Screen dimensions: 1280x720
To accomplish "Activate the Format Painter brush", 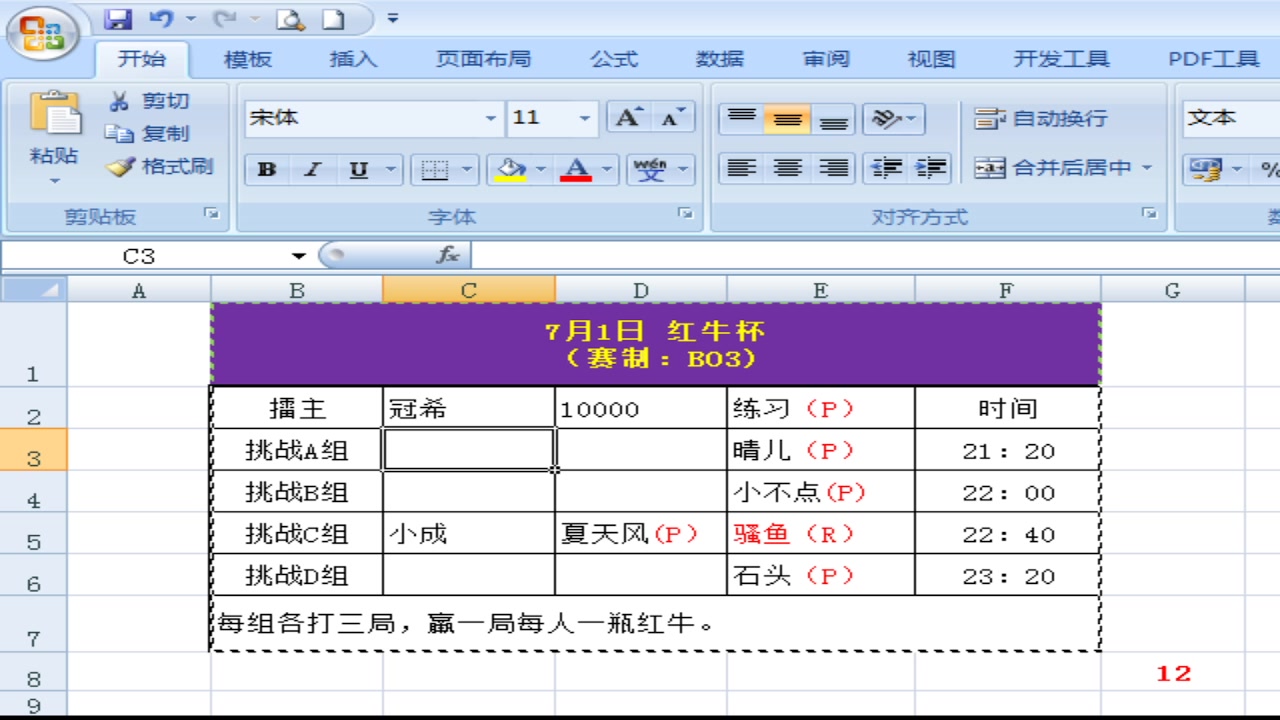I will [x=160, y=166].
